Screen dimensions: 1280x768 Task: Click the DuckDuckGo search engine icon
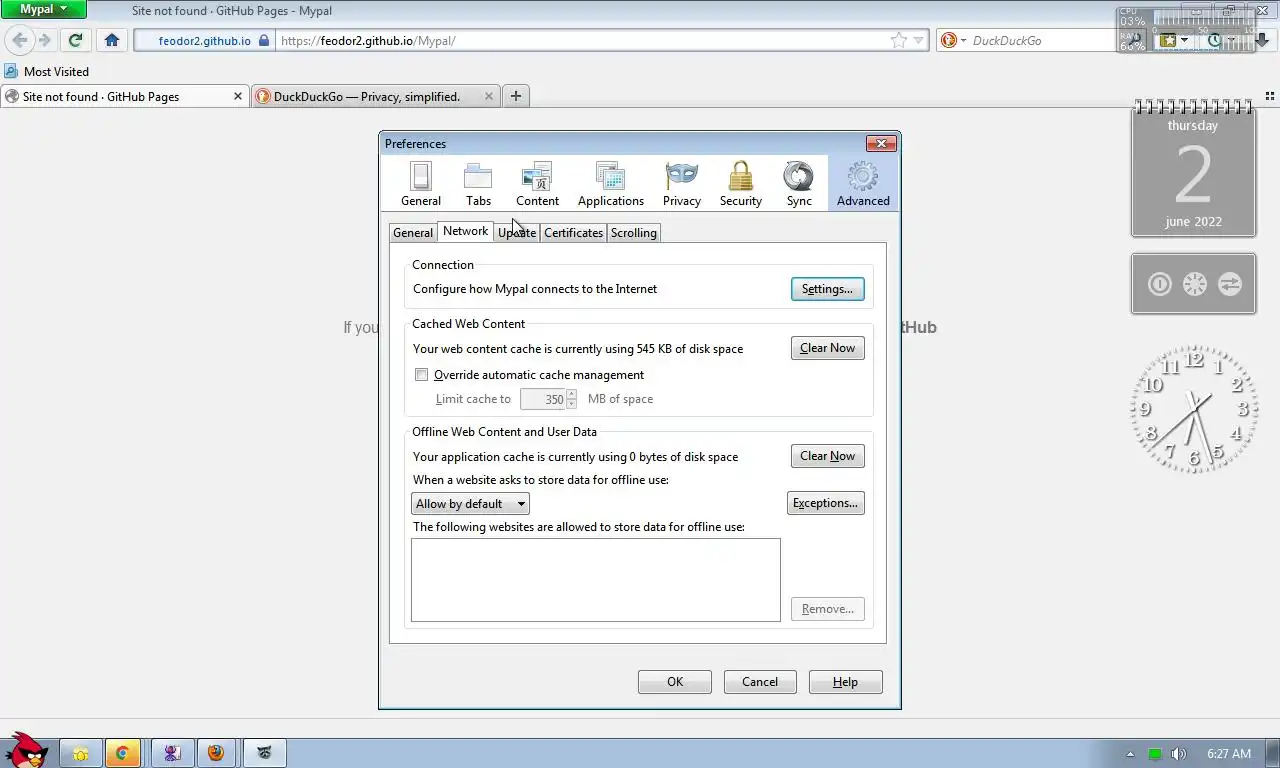(x=949, y=41)
